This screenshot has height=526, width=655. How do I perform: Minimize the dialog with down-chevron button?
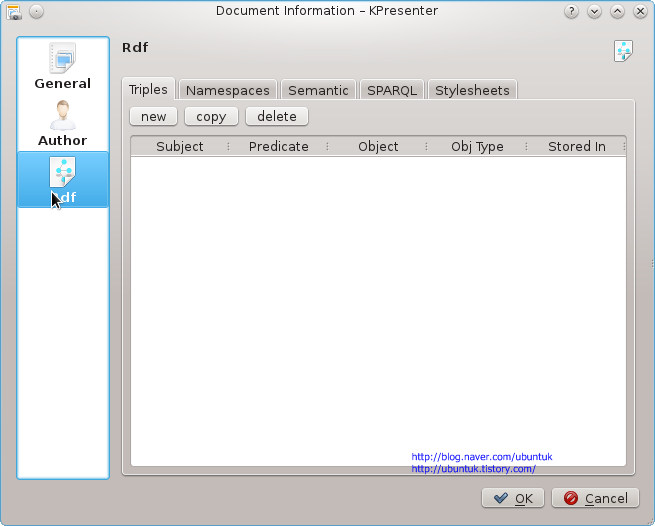pos(594,11)
